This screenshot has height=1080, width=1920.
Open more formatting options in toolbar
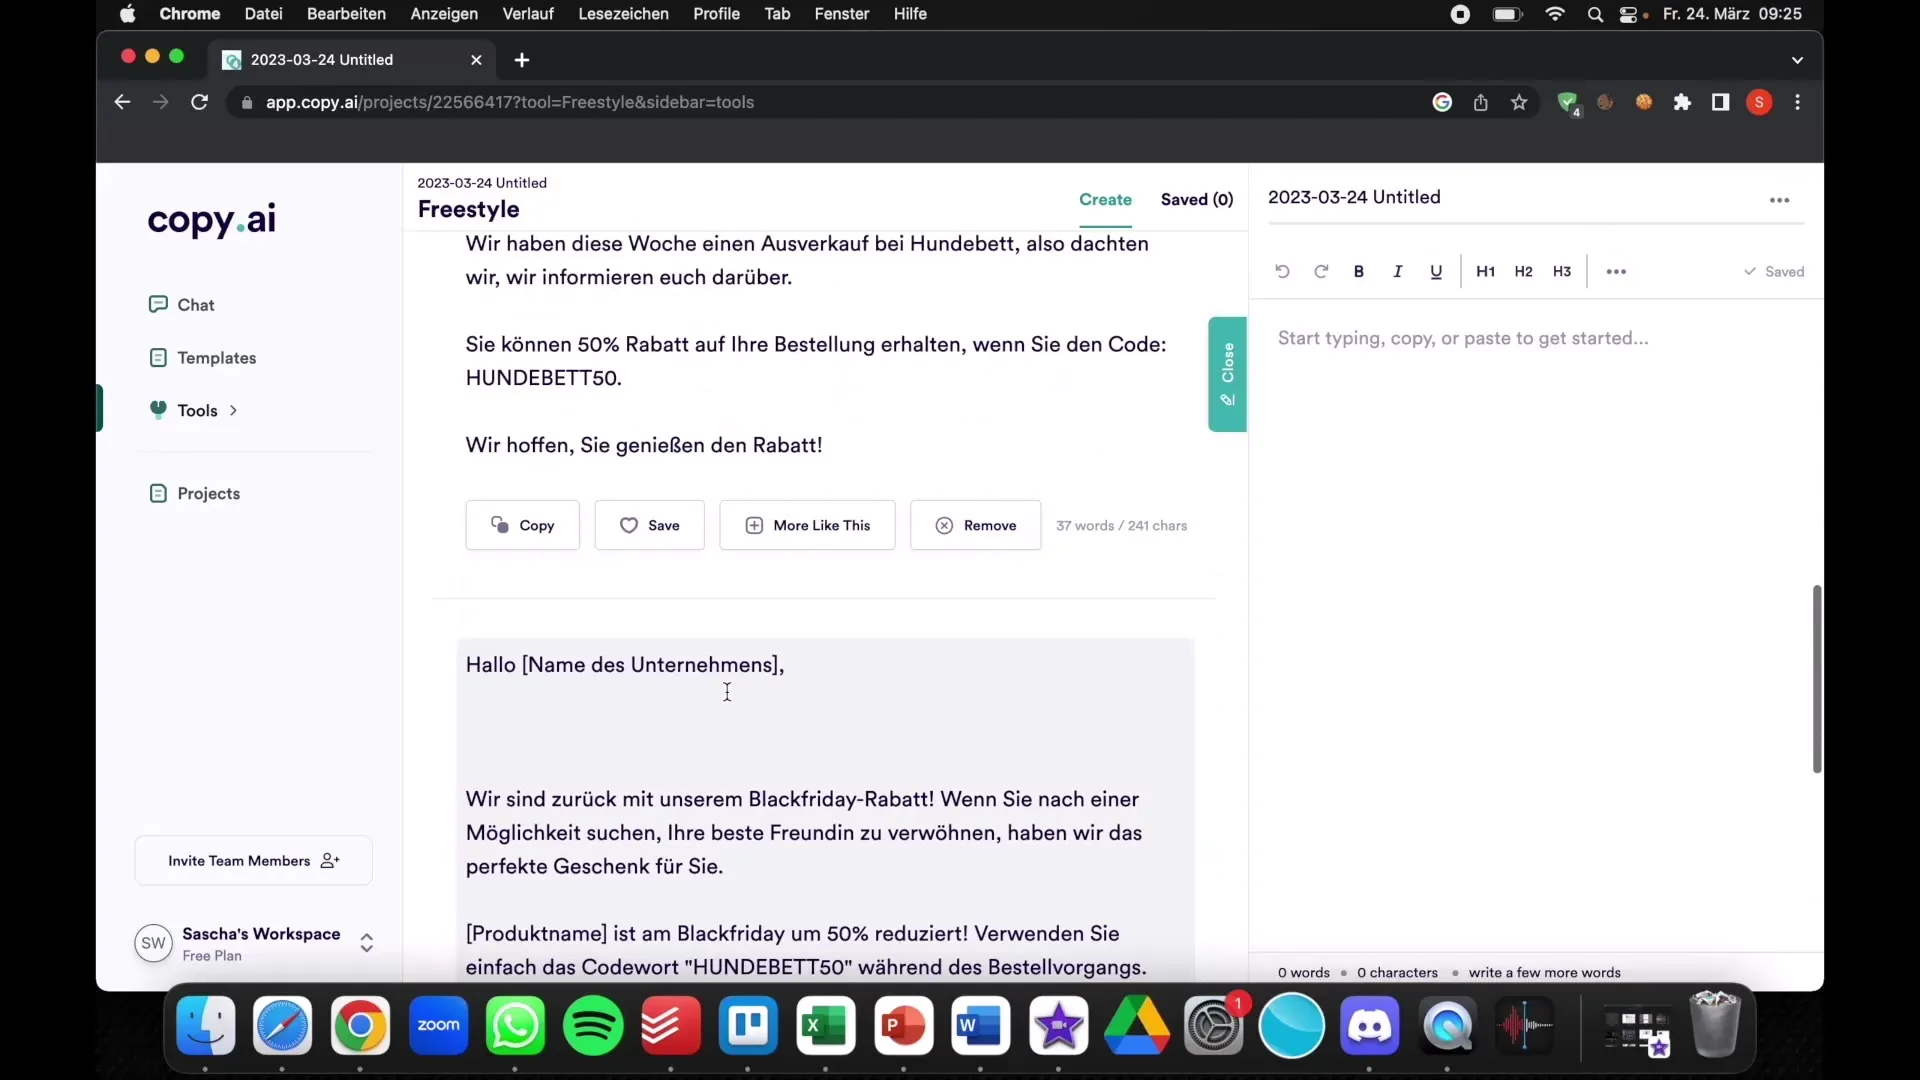1616,272
